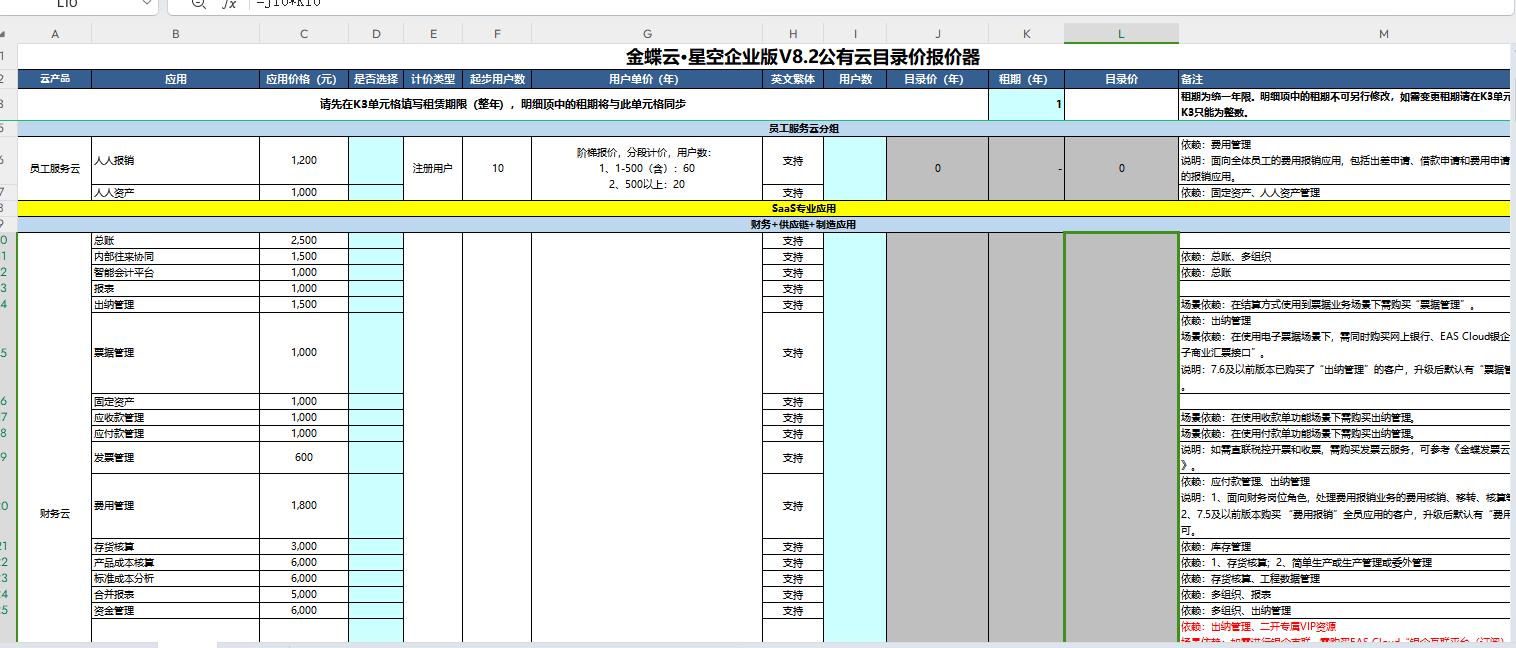
Task: Select column B header
Action: [x=175, y=34]
